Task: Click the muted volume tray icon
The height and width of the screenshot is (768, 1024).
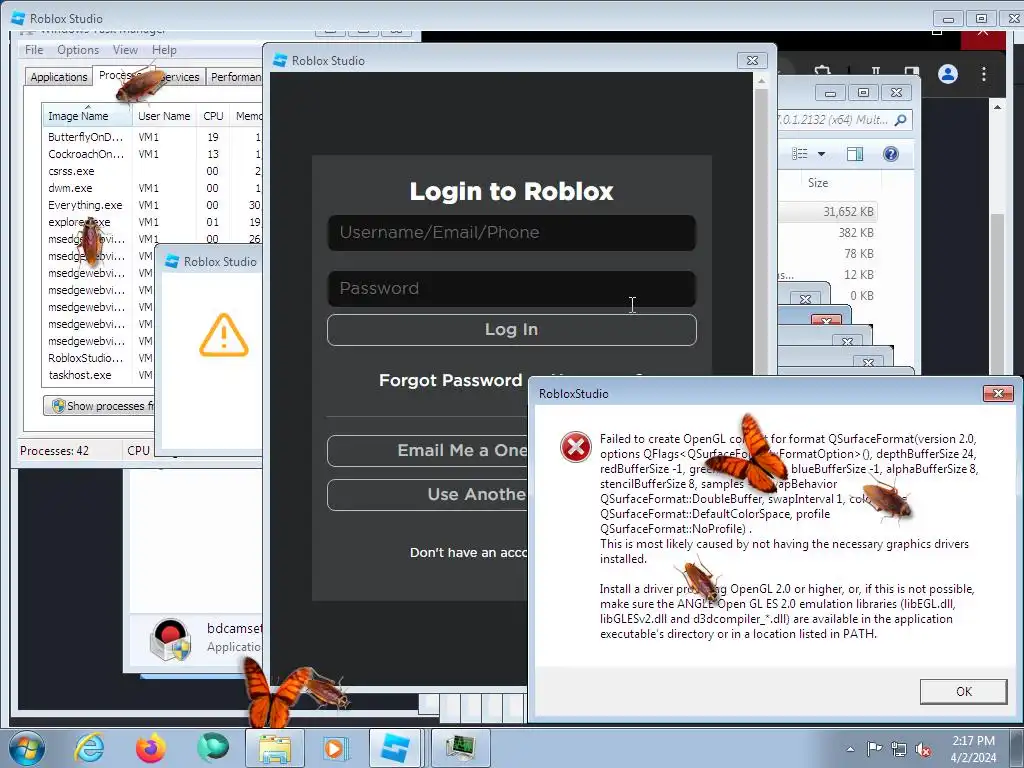Action: (x=923, y=749)
